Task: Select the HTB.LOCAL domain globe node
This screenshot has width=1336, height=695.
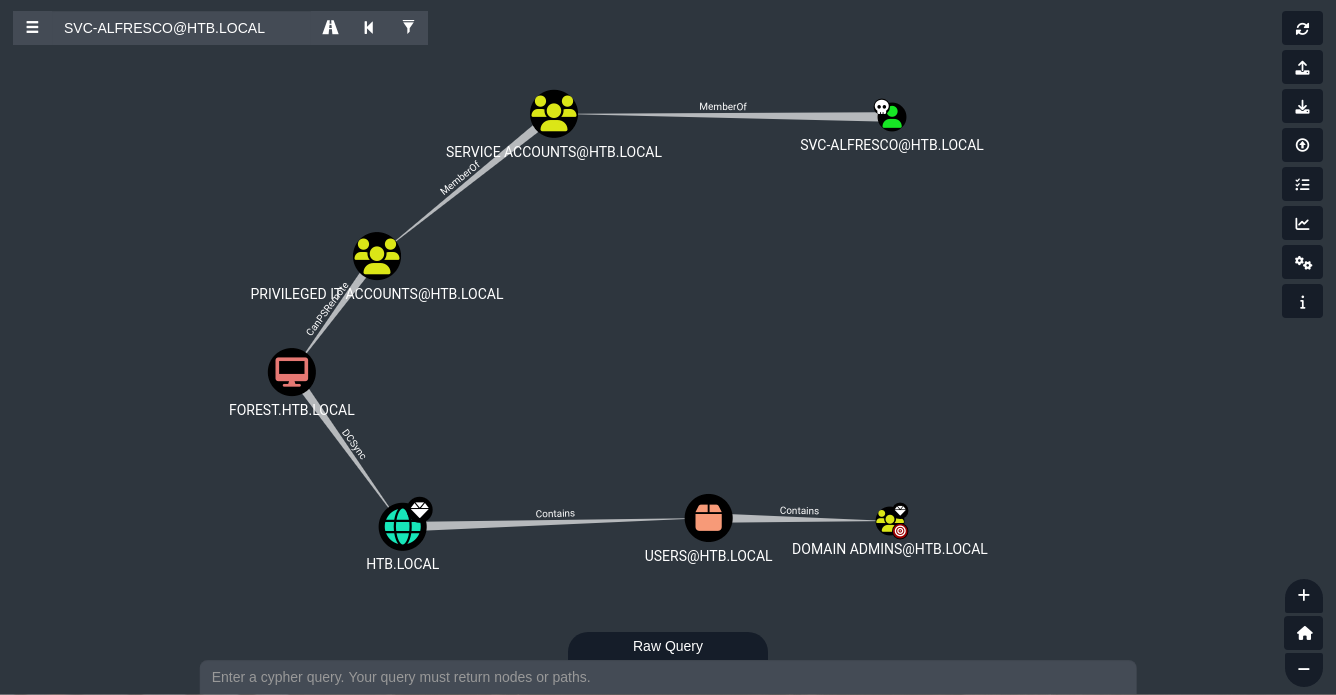Action: pos(403,526)
